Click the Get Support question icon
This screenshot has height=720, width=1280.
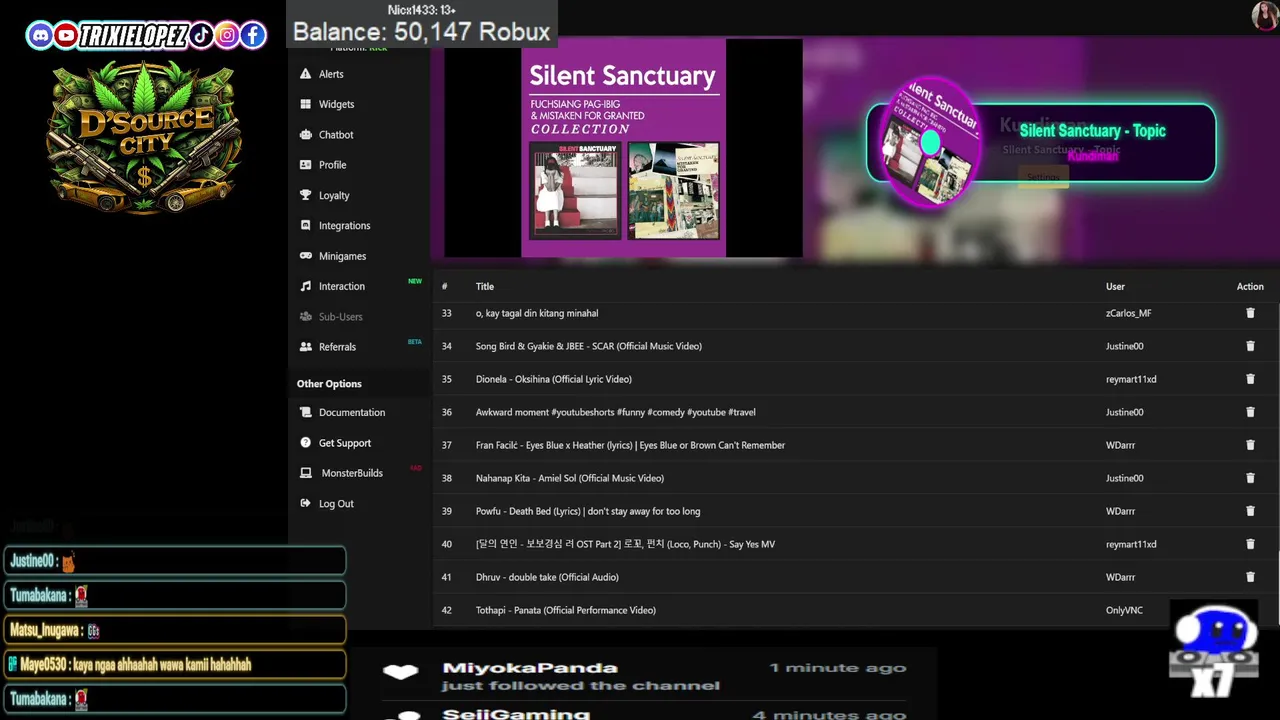coord(306,442)
